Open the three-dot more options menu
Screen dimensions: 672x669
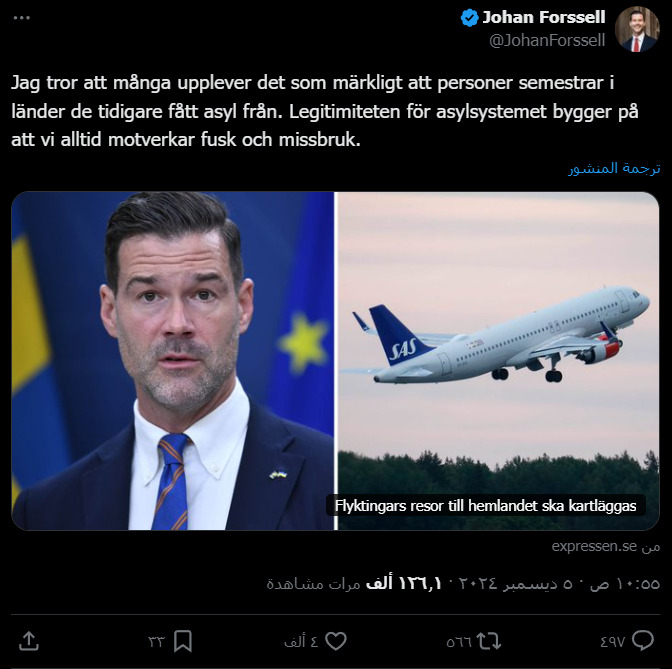(x=21, y=18)
